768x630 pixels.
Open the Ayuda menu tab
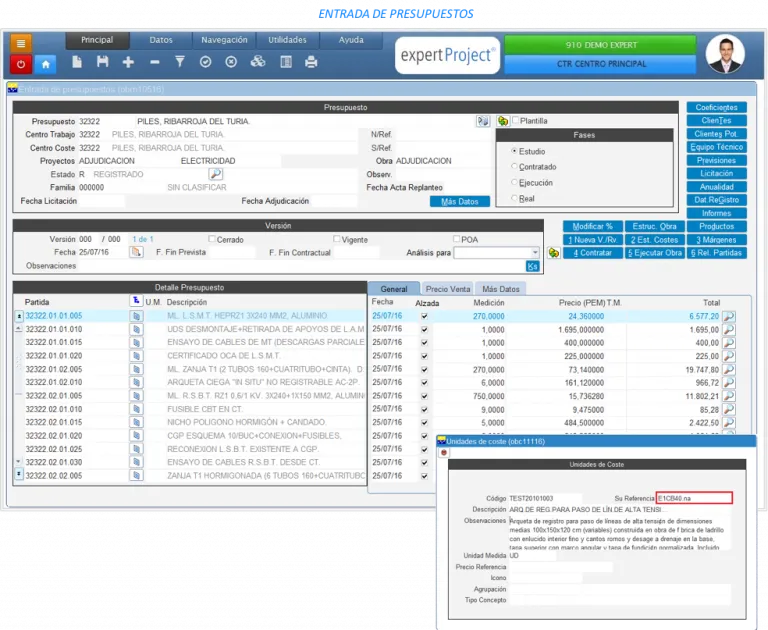click(x=351, y=40)
